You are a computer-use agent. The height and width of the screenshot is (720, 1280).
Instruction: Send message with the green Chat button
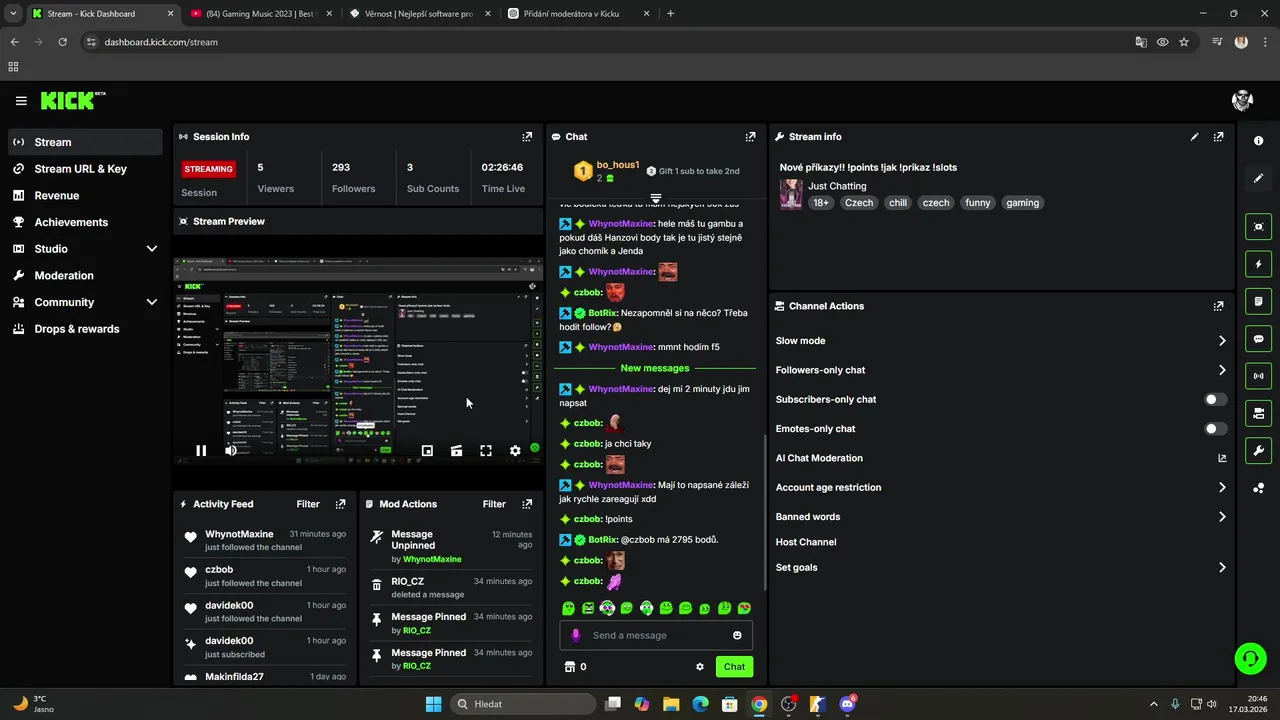(x=734, y=667)
